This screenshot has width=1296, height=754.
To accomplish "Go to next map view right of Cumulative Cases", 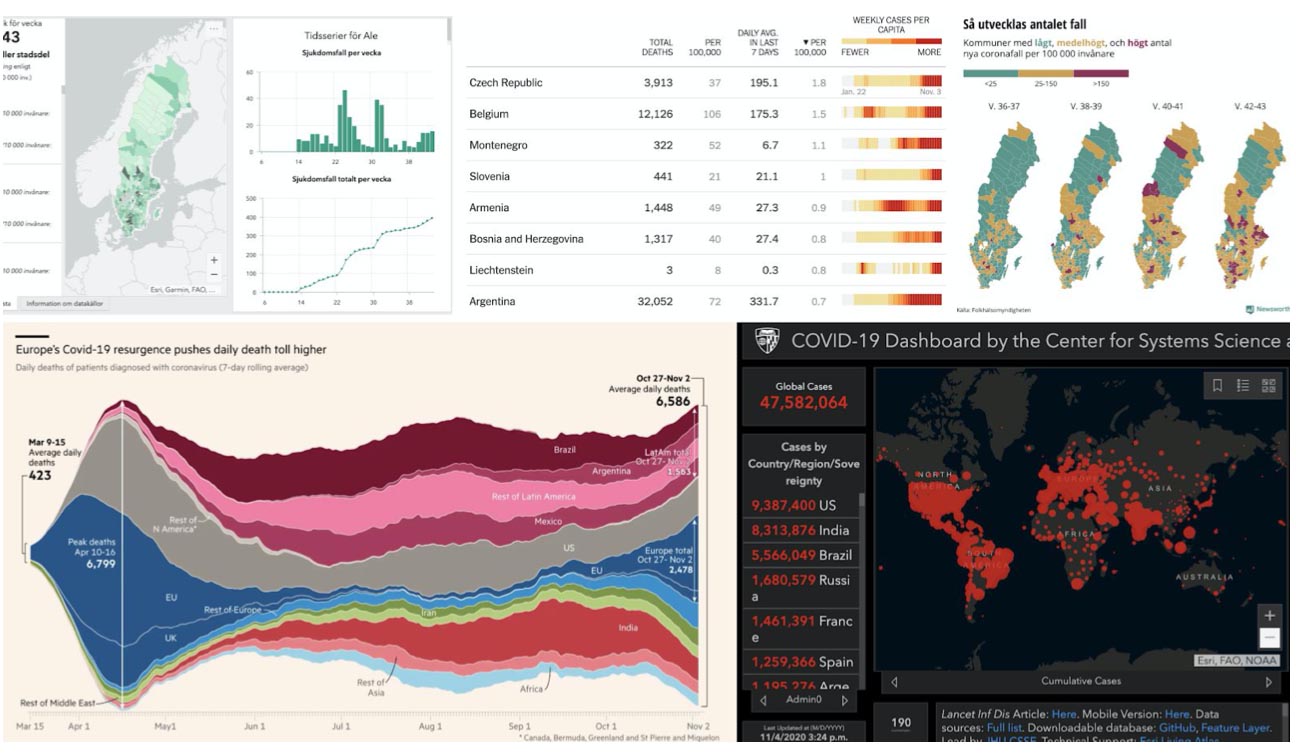I will (1268, 682).
